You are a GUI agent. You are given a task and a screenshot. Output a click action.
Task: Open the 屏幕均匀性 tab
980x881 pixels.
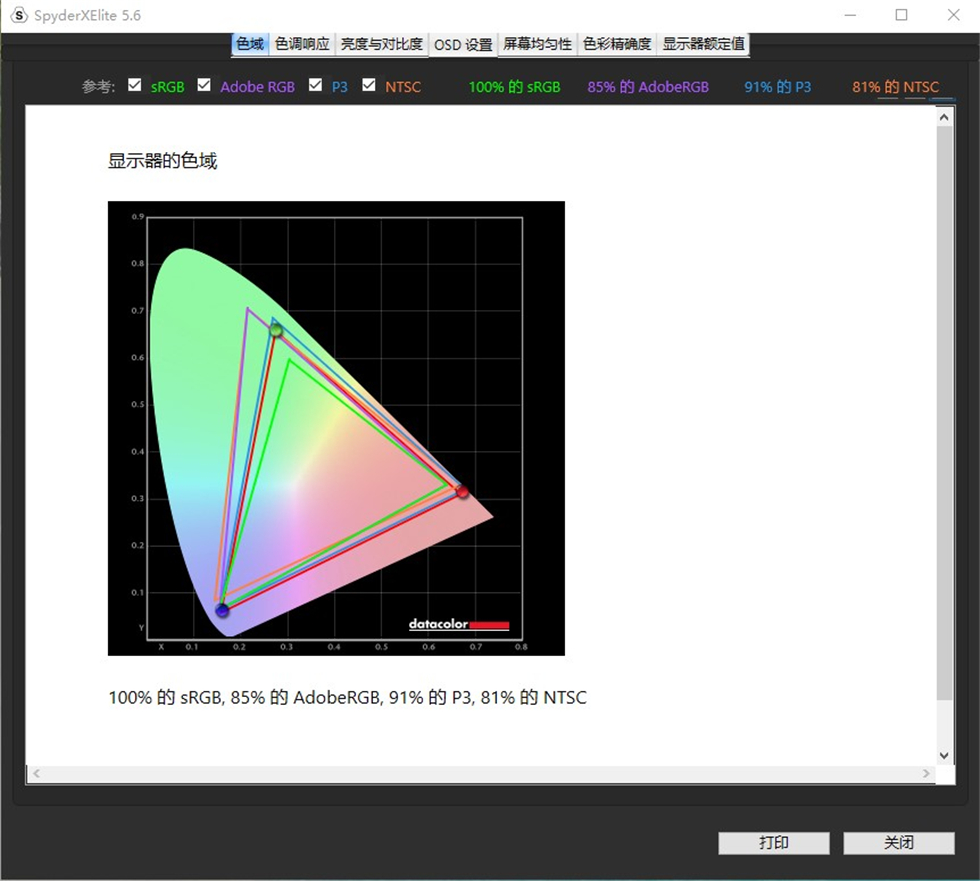click(539, 44)
